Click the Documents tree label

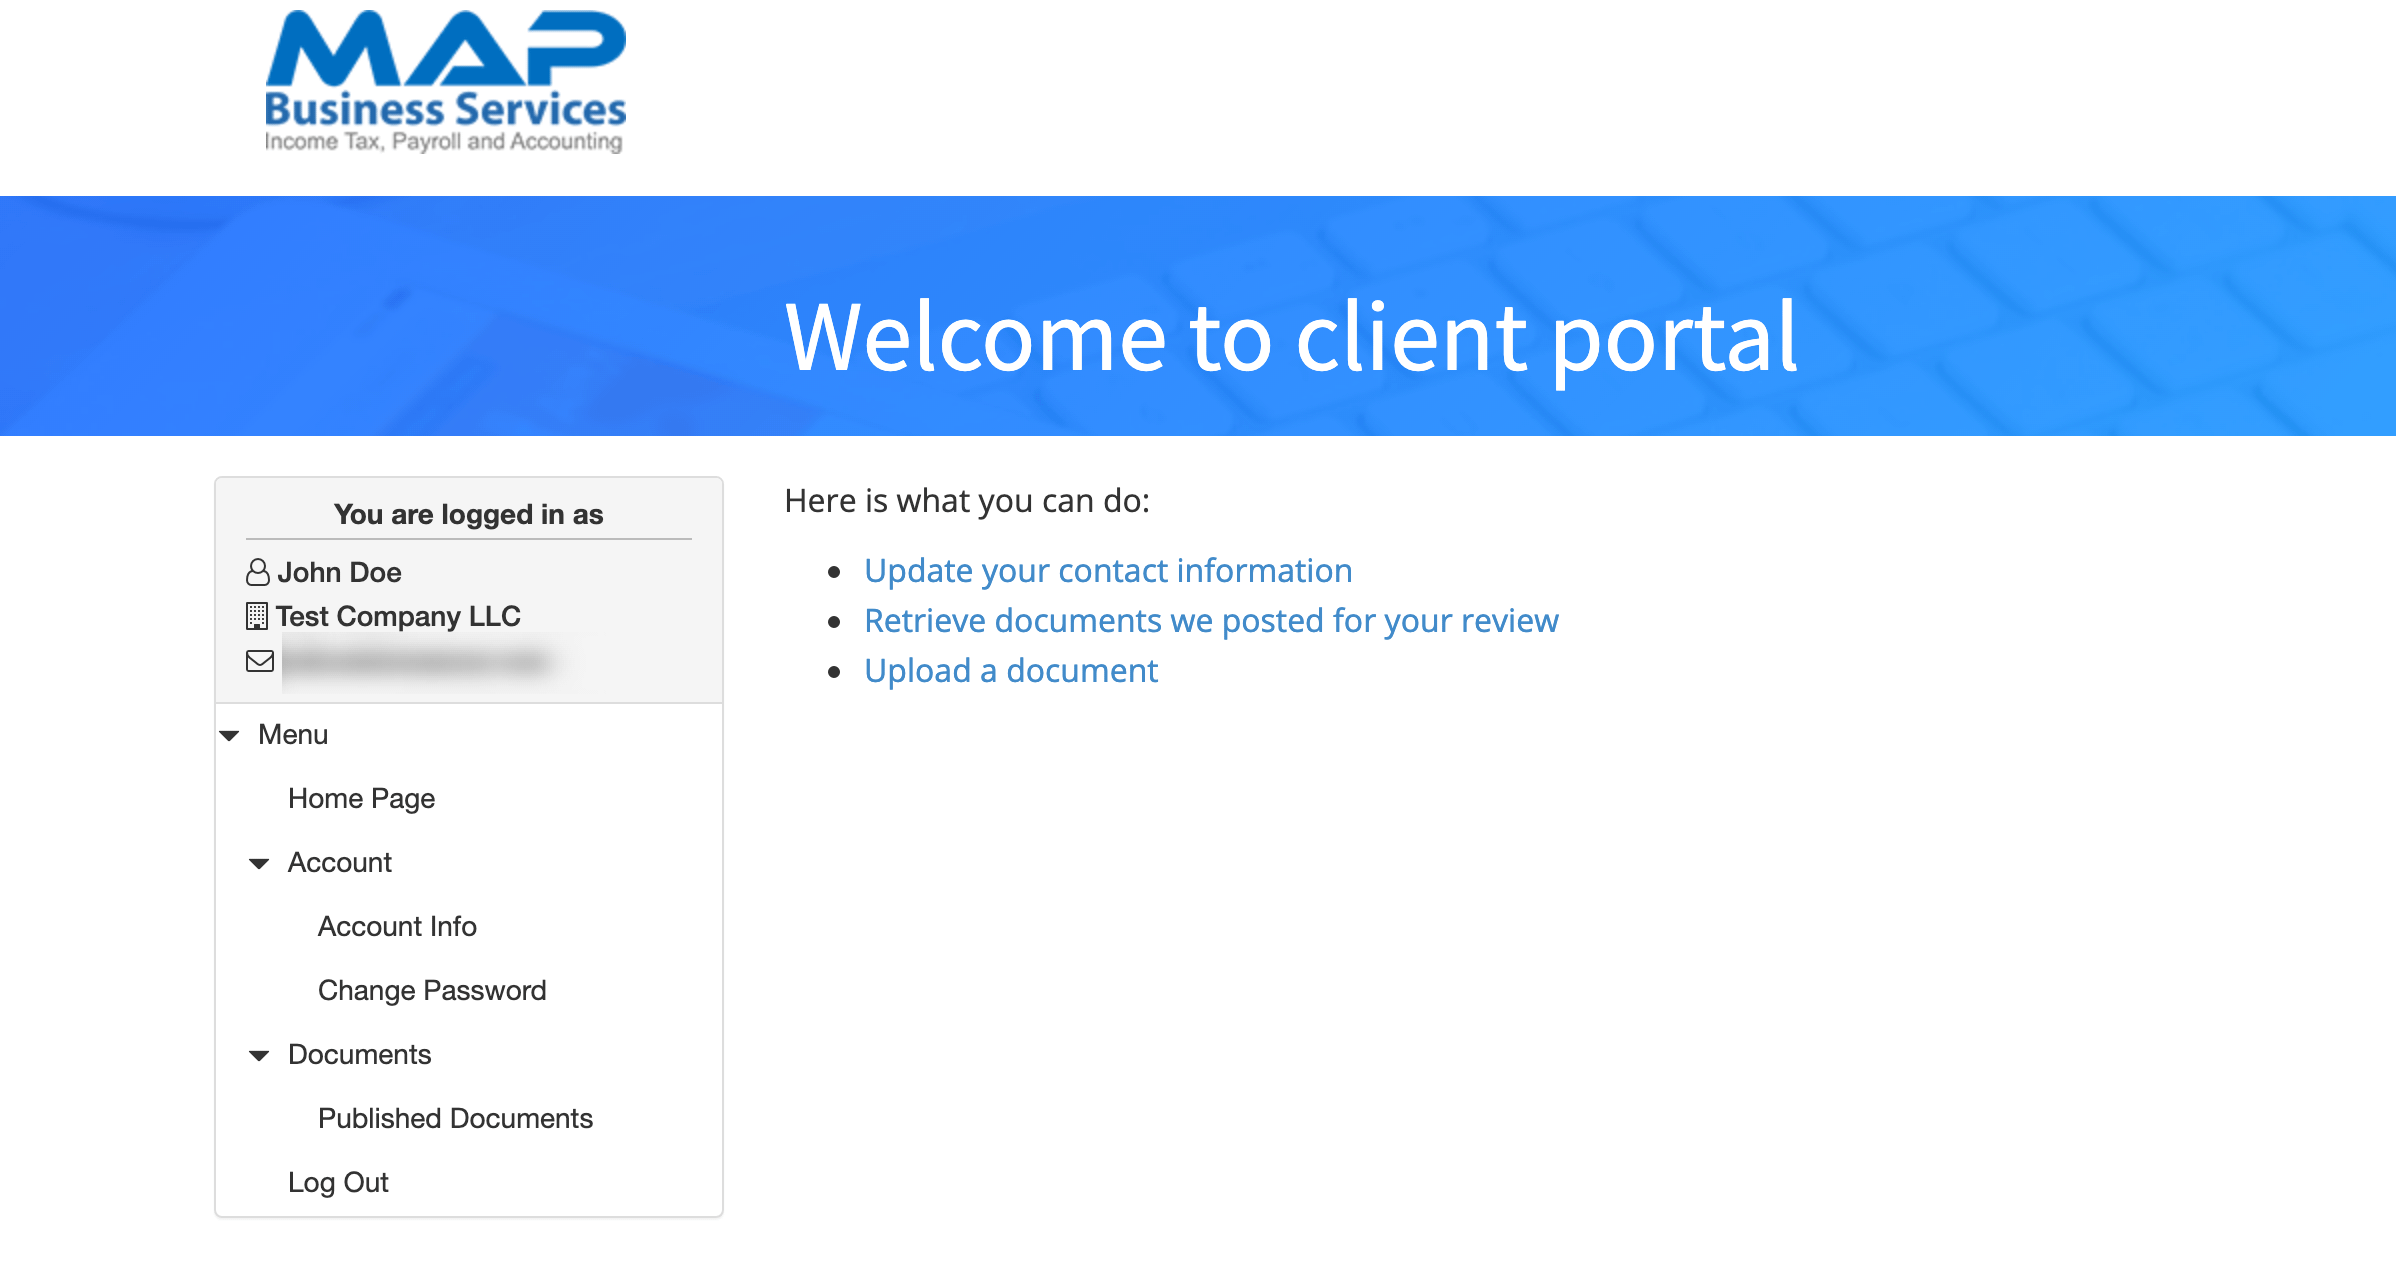(359, 1054)
